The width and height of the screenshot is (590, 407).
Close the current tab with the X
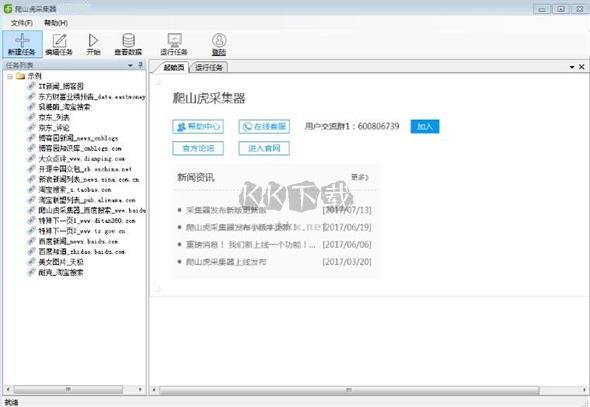pos(581,67)
